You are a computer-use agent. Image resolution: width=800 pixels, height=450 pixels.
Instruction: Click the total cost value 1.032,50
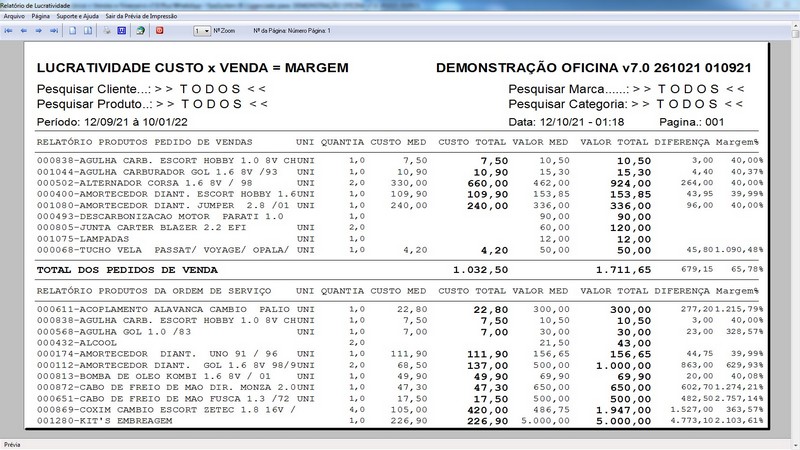481,270
